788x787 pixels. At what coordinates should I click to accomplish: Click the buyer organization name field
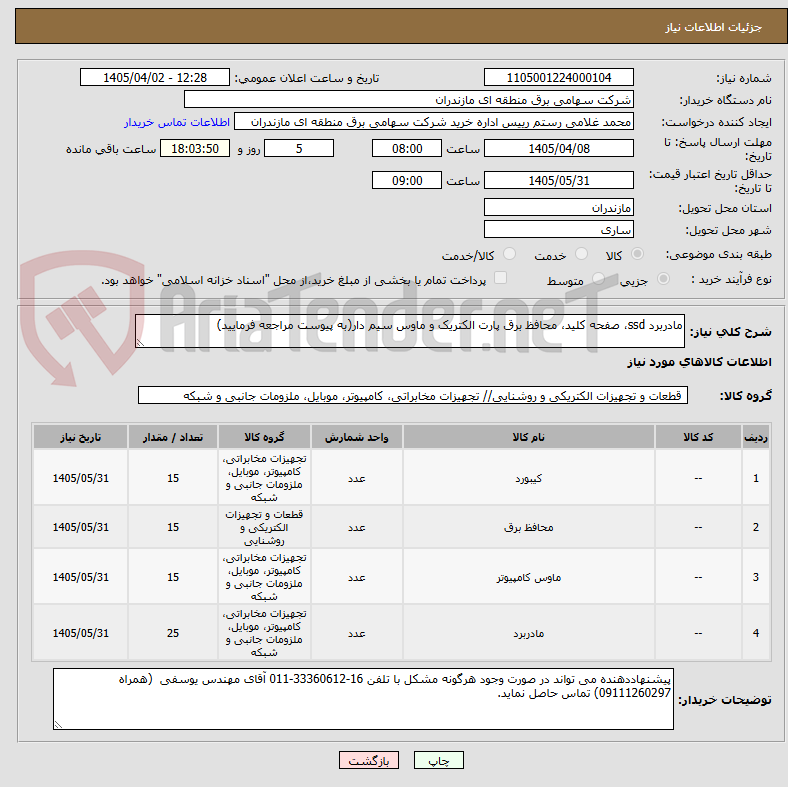click(x=409, y=100)
